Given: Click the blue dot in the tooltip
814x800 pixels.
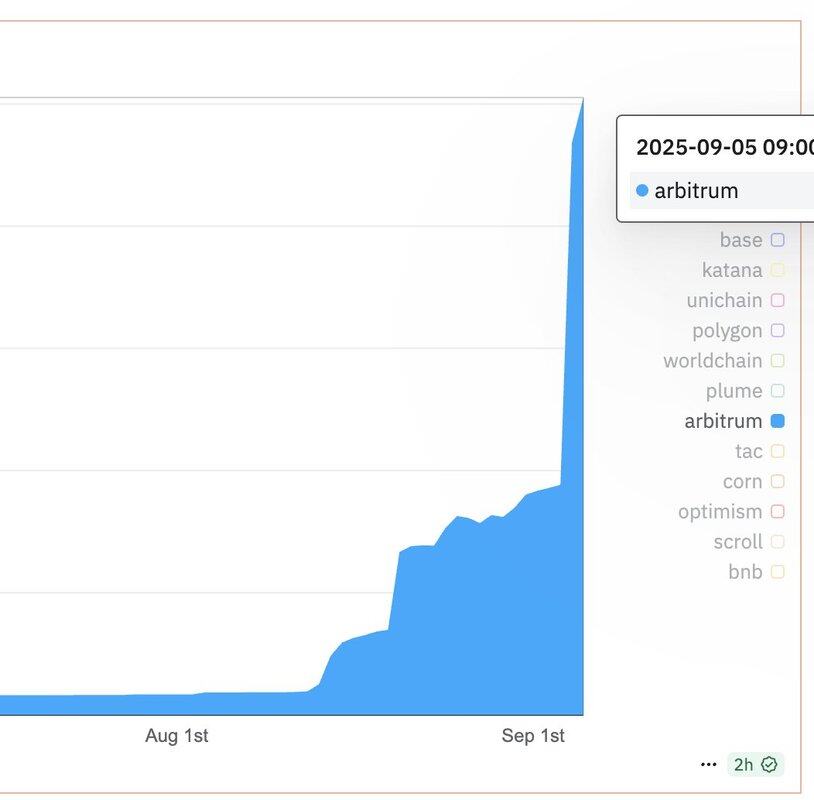Looking at the screenshot, I should 642,191.
